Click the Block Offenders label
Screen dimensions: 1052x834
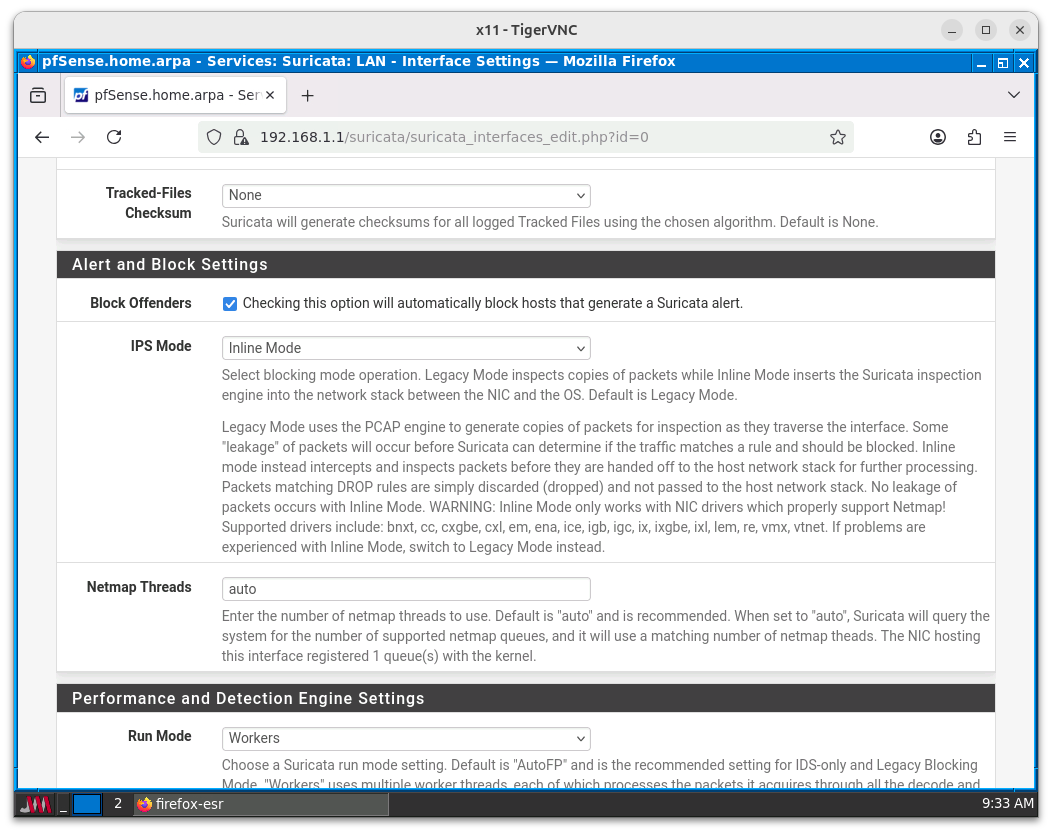coord(141,303)
